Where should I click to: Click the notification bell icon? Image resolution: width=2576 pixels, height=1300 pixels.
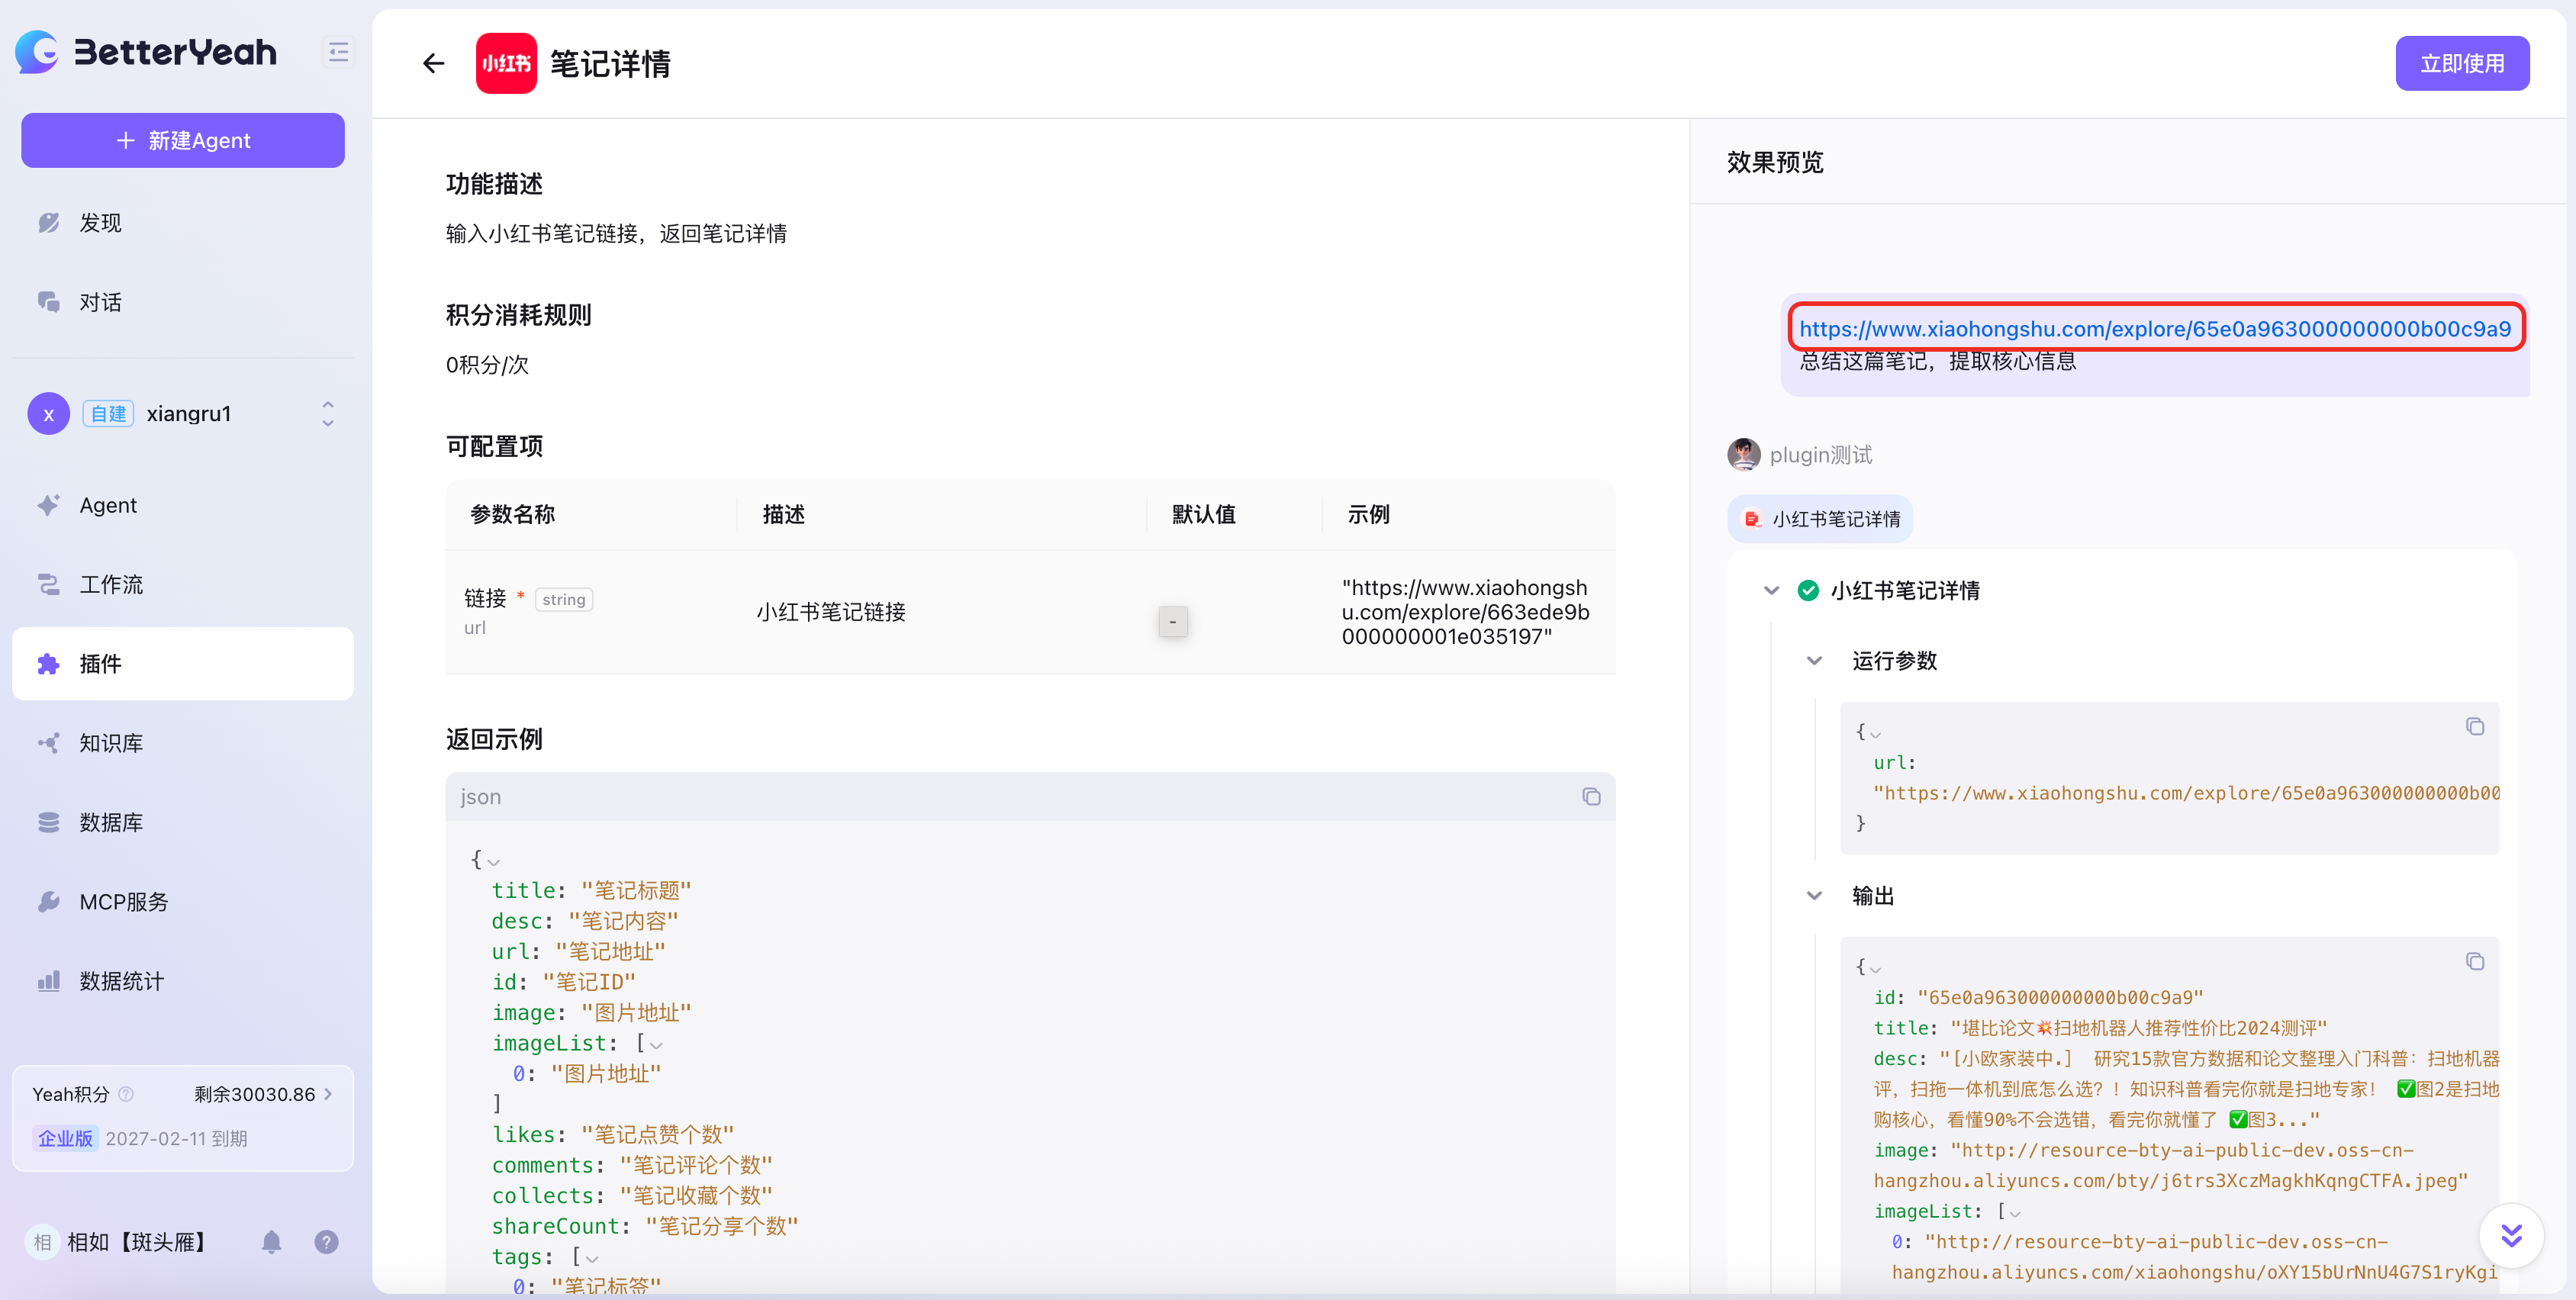point(271,1242)
